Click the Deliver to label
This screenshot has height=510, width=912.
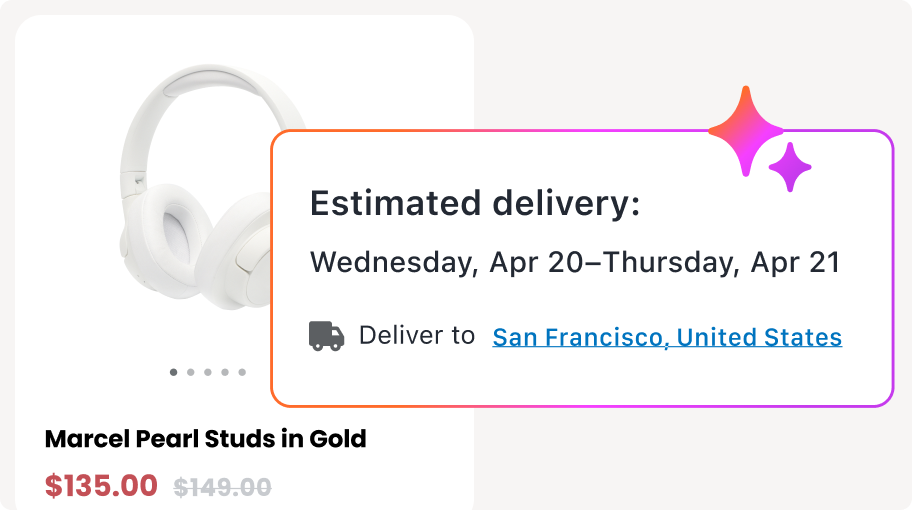[x=416, y=336]
